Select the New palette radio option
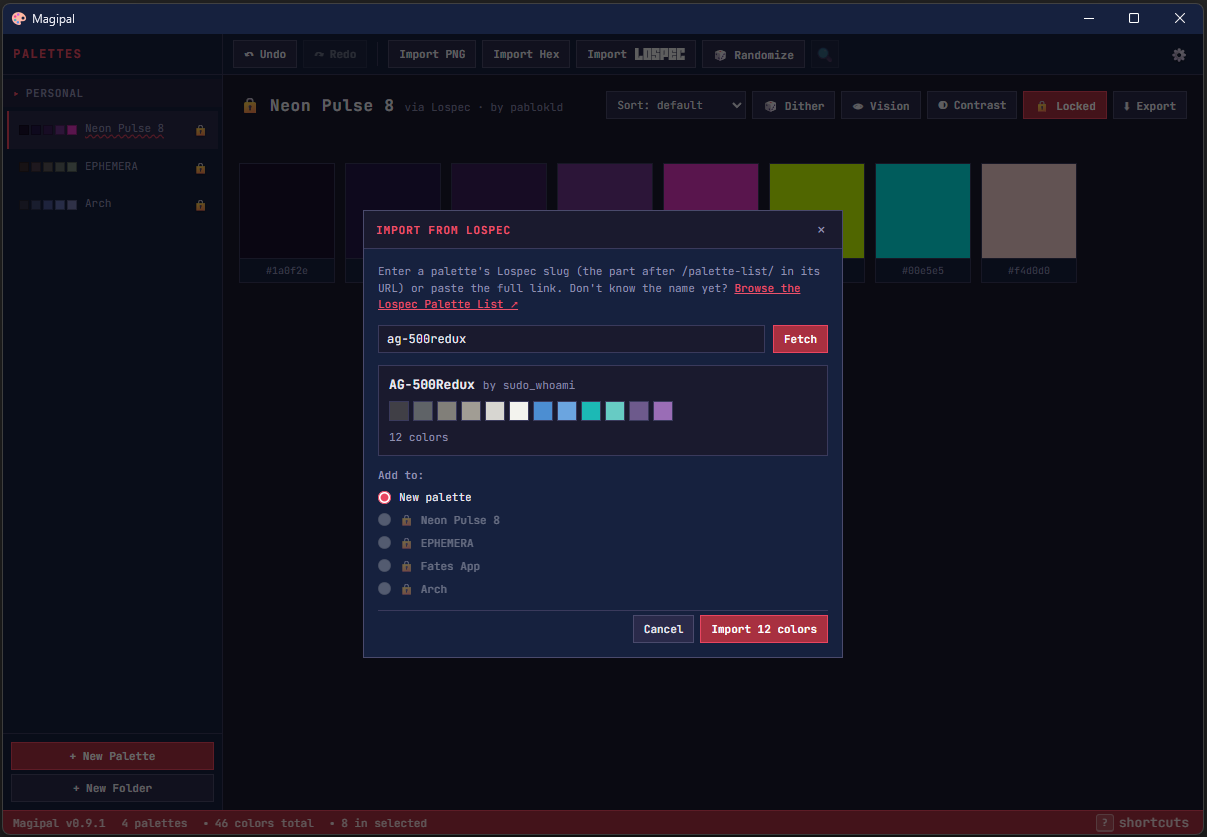 pyautogui.click(x=384, y=497)
